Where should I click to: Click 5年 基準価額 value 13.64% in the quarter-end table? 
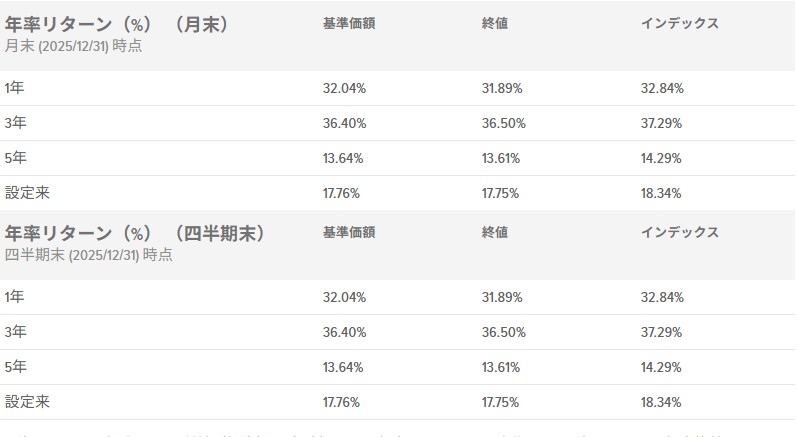point(343,367)
